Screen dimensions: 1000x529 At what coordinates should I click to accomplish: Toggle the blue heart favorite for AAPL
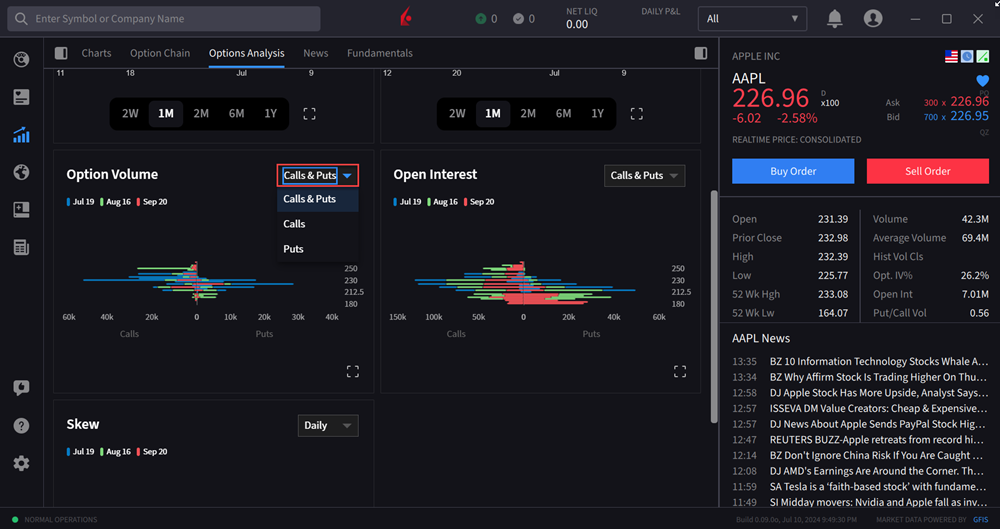tap(982, 81)
